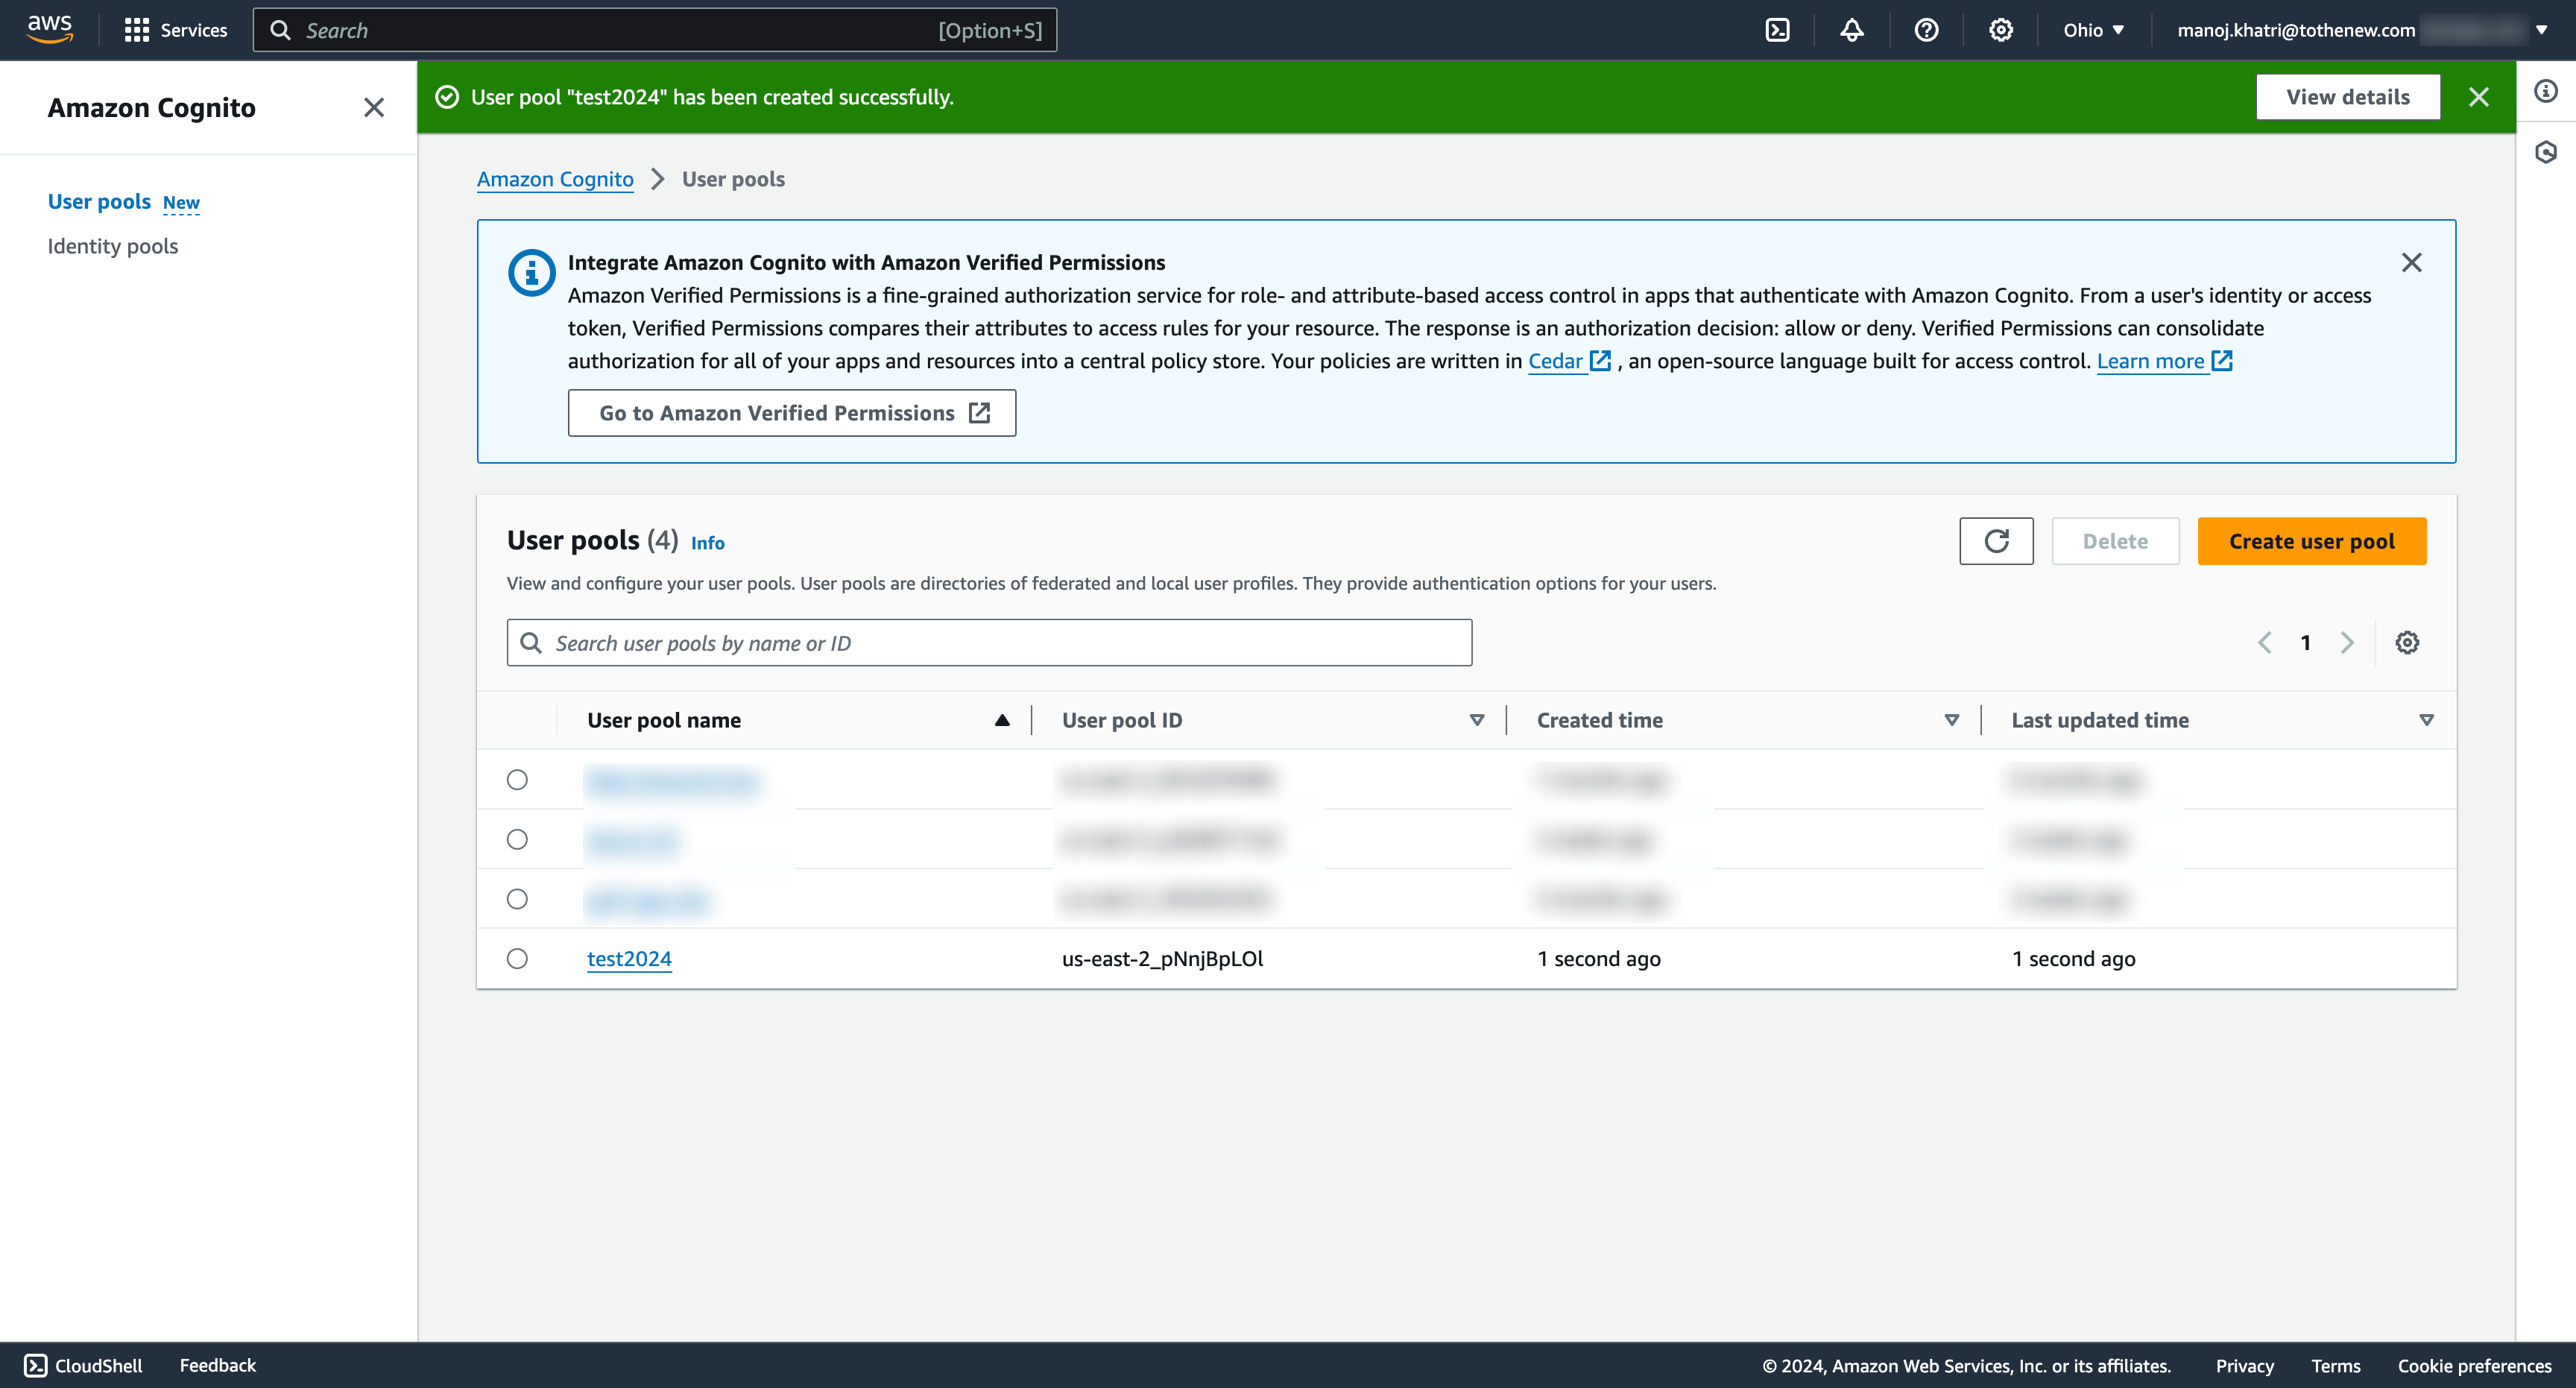The width and height of the screenshot is (2576, 1388).
Task: Open the hexagon panel icon on the right edge
Action: pyautogui.click(x=2546, y=152)
